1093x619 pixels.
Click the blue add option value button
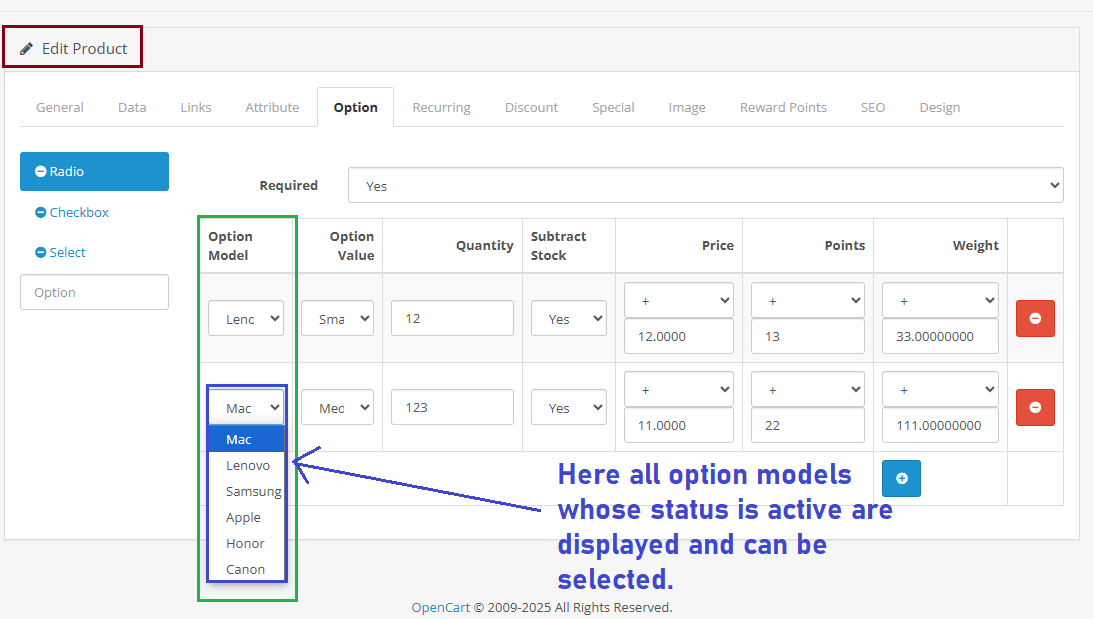pos(901,479)
